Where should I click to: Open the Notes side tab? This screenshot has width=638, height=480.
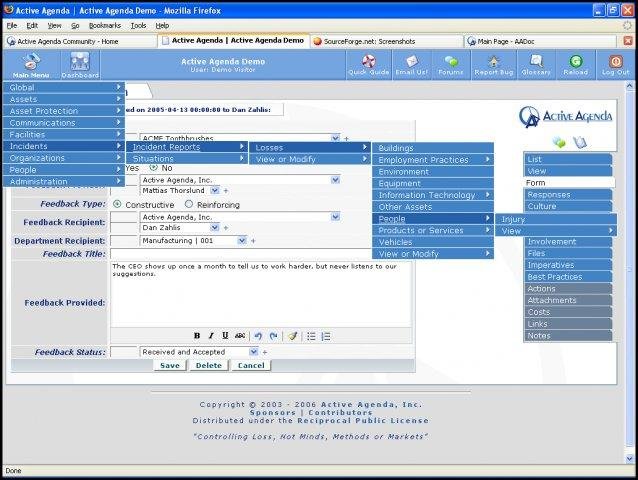pyautogui.click(x=568, y=336)
